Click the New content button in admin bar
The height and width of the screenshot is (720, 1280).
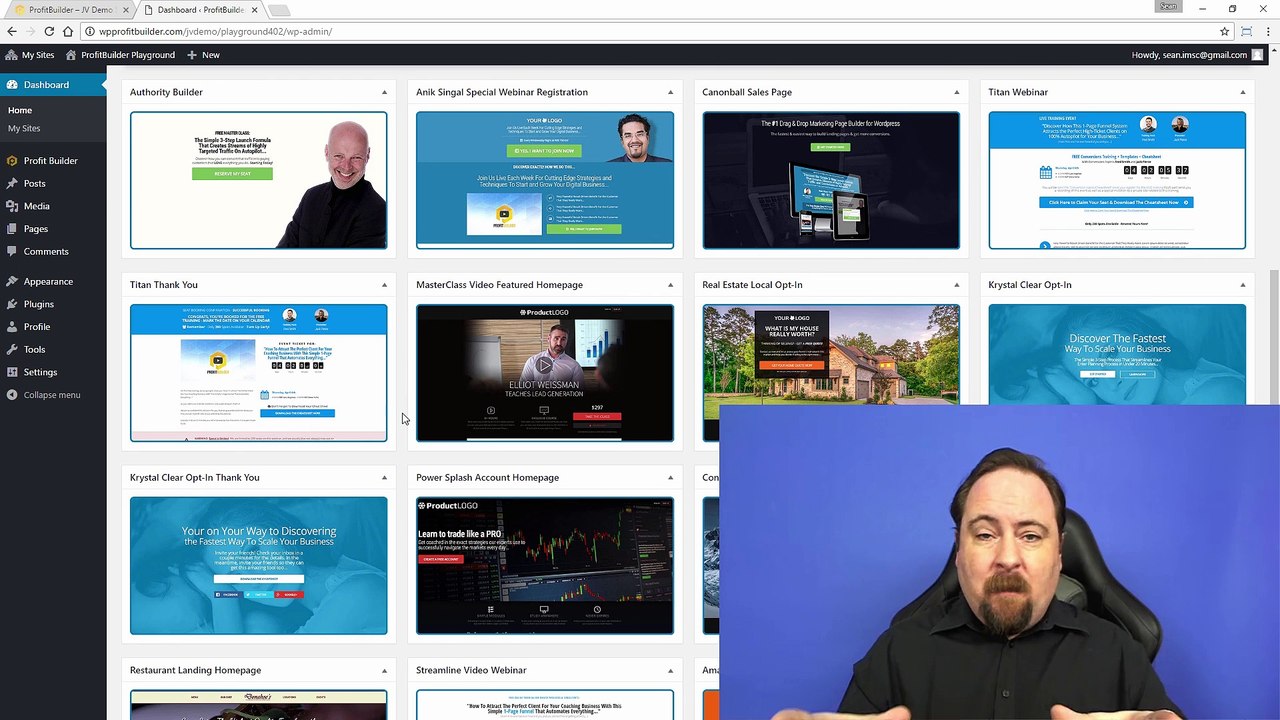coord(203,55)
